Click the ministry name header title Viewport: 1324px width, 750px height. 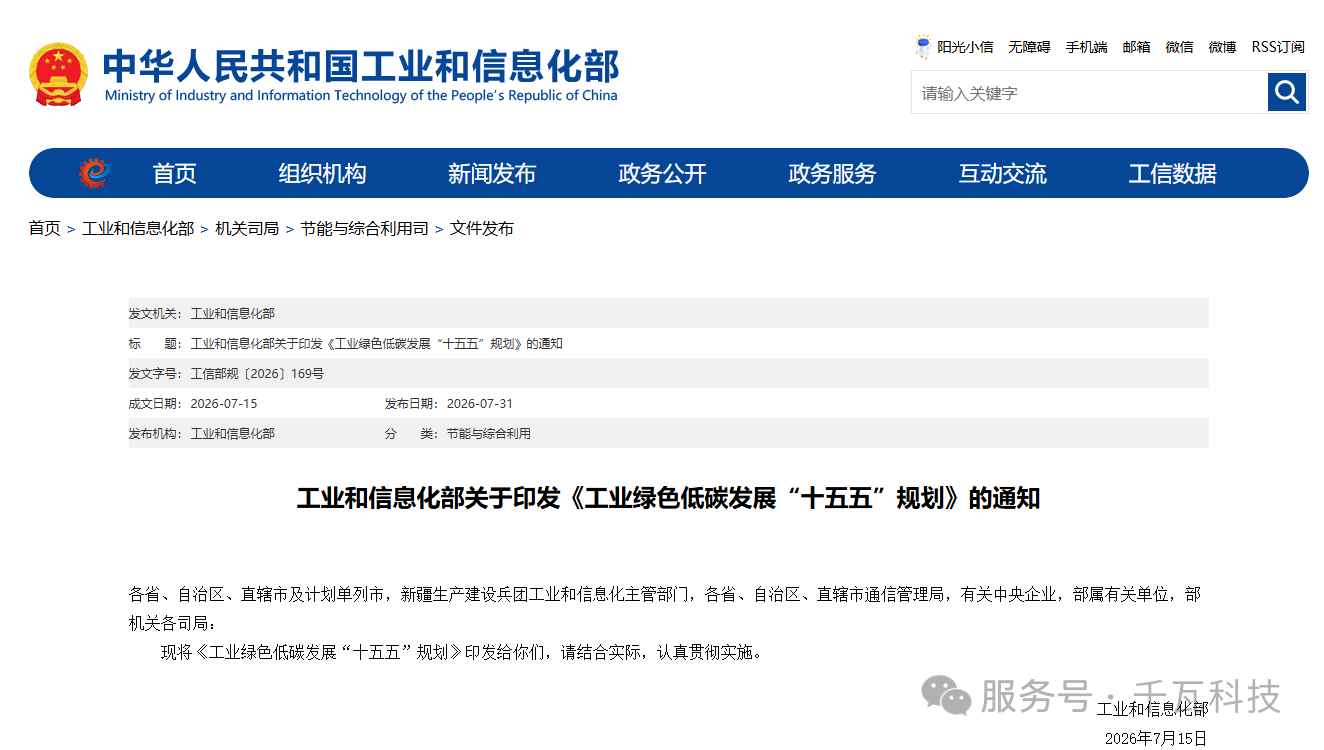pyautogui.click(x=361, y=65)
